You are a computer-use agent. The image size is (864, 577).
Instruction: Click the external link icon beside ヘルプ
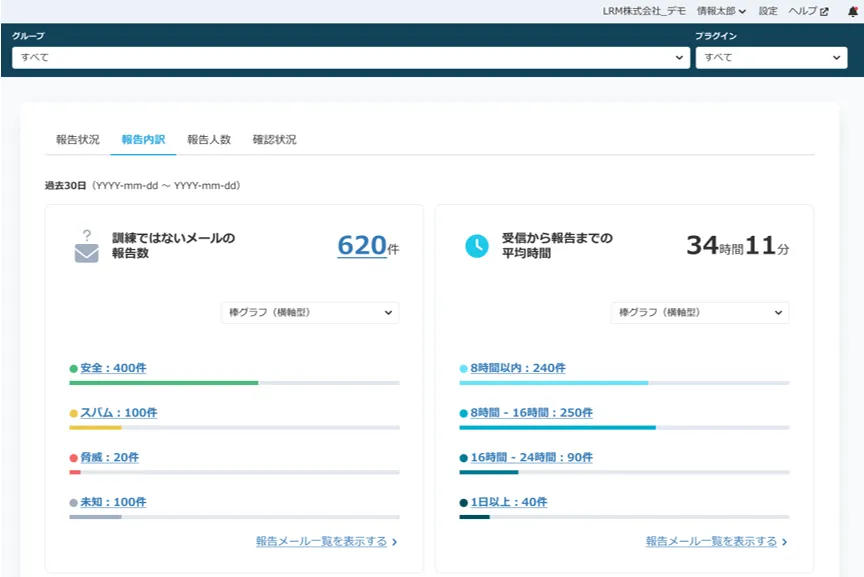[824, 12]
